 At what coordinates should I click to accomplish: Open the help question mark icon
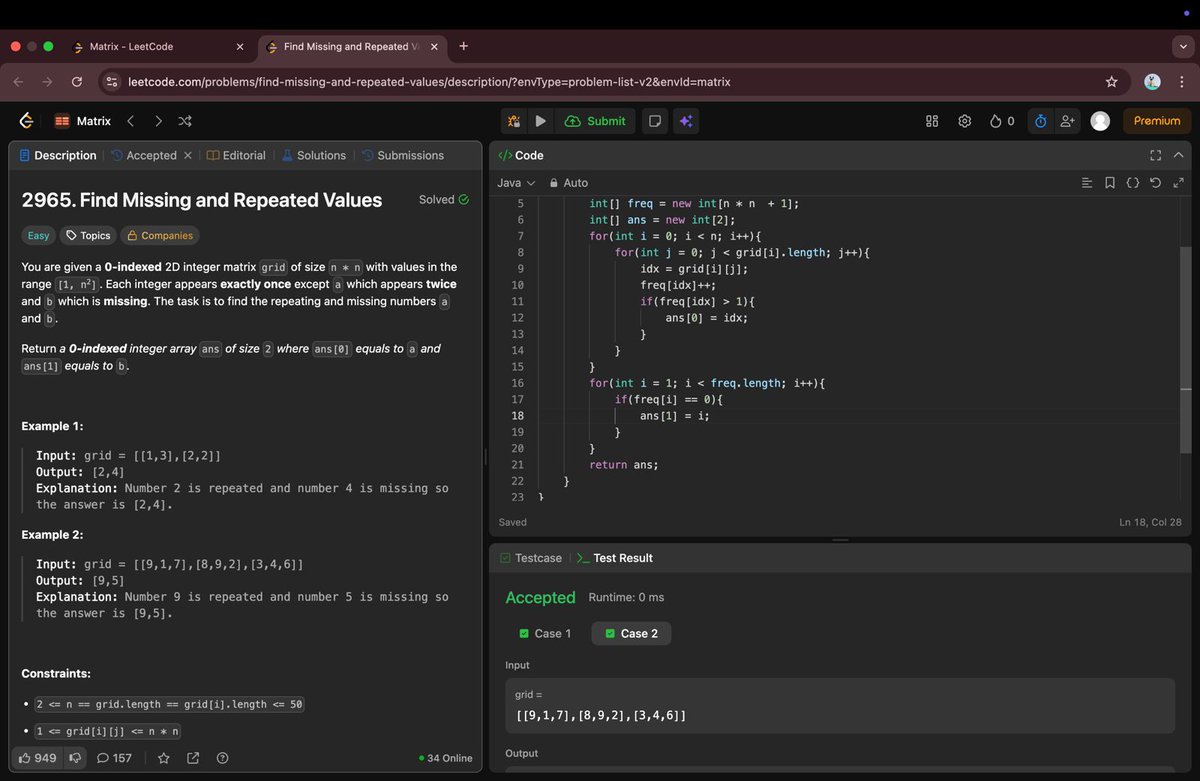(x=222, y=758)
